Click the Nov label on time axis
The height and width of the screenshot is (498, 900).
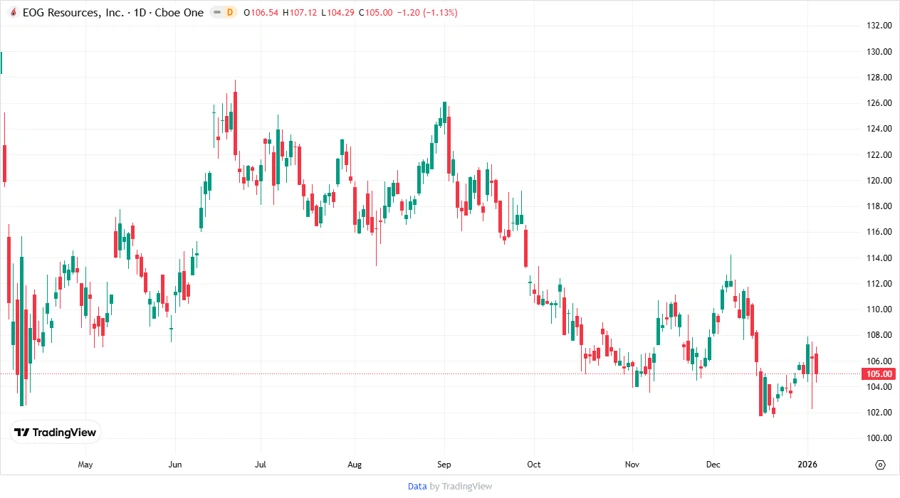(632, 464)
